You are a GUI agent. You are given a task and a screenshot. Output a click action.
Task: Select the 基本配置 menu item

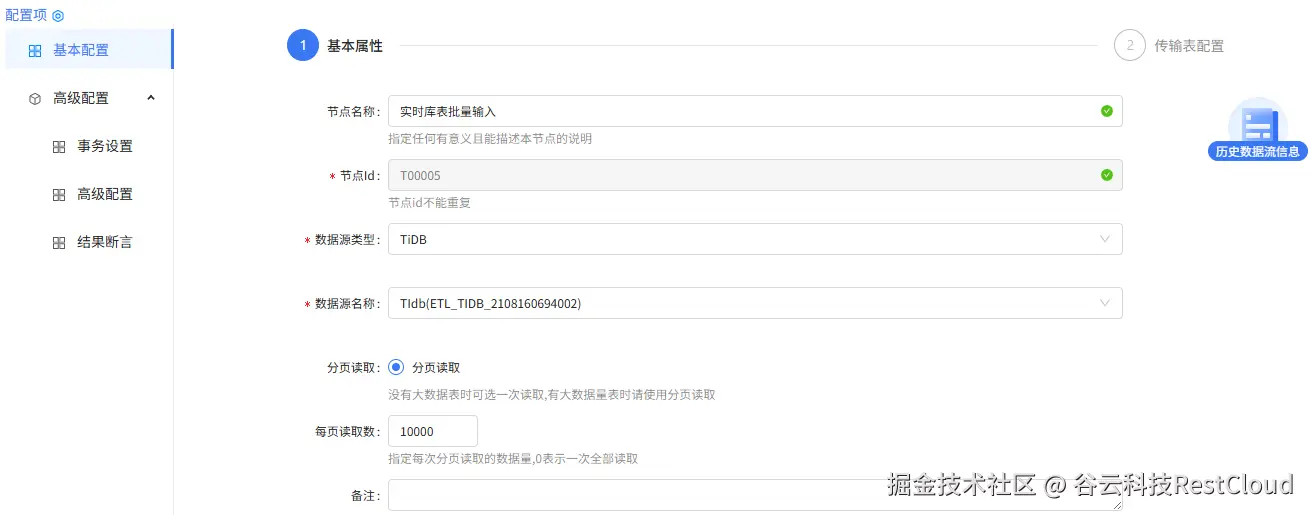[88, 50]
